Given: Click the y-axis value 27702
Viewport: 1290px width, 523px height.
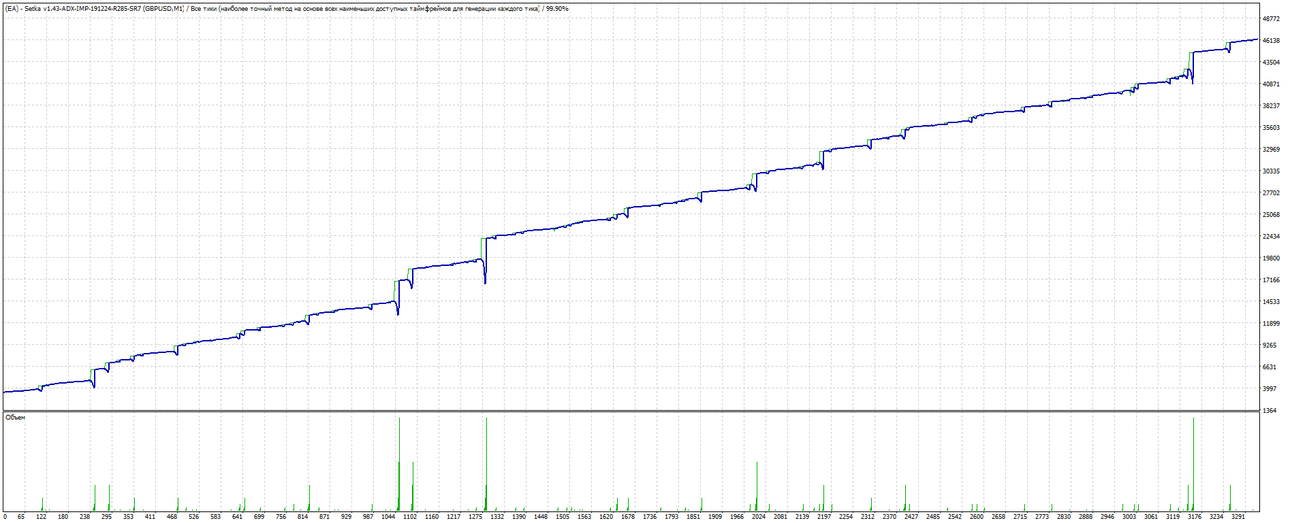Looking at the screenshot, I should 1272,193.
